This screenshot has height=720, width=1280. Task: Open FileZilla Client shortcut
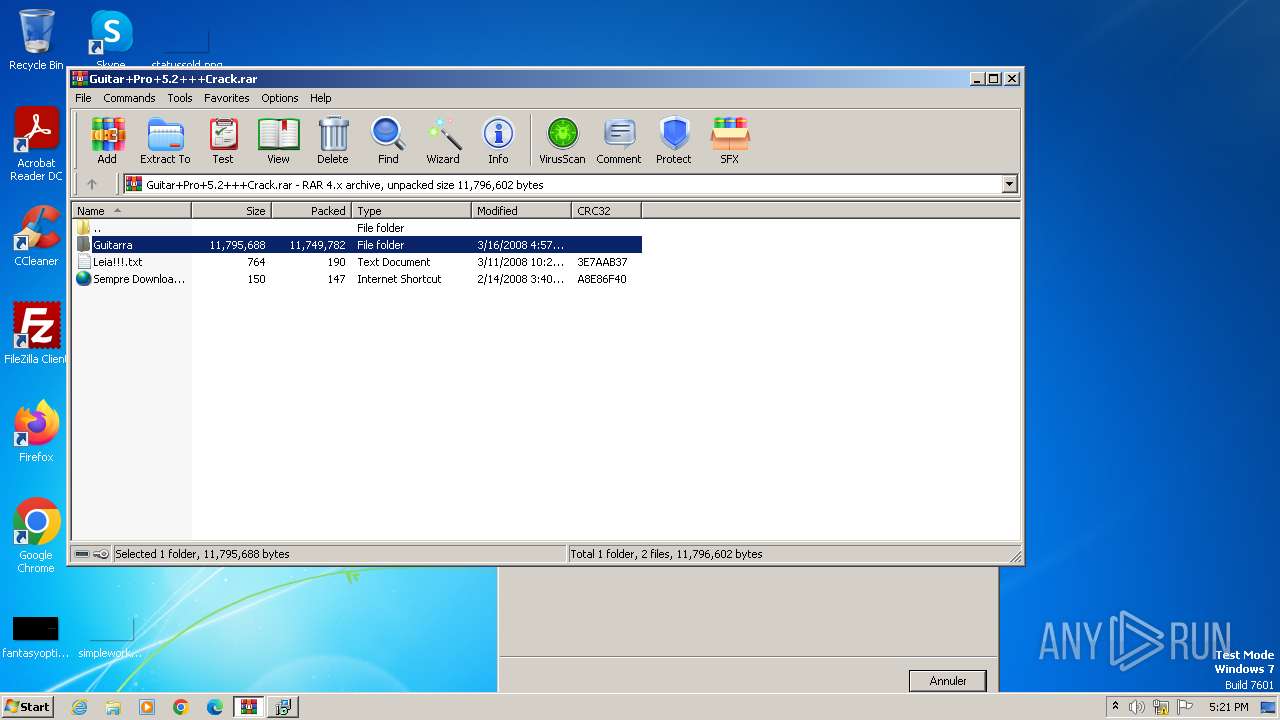tap(36, 334)
